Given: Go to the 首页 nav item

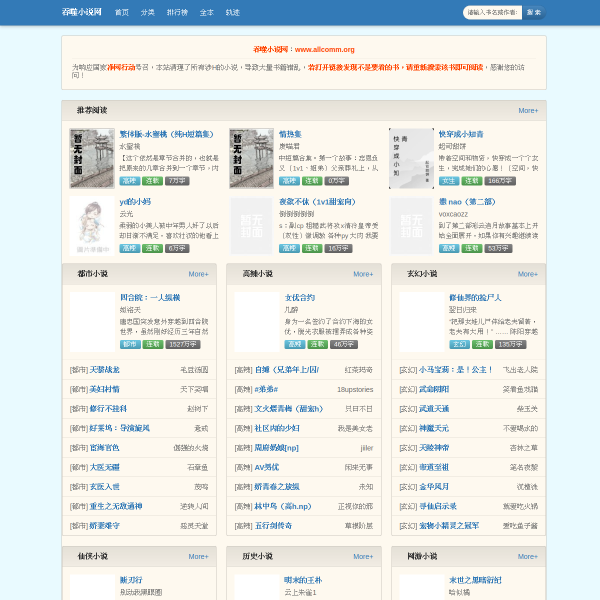Looking at the screenshot, I should 122,13.
